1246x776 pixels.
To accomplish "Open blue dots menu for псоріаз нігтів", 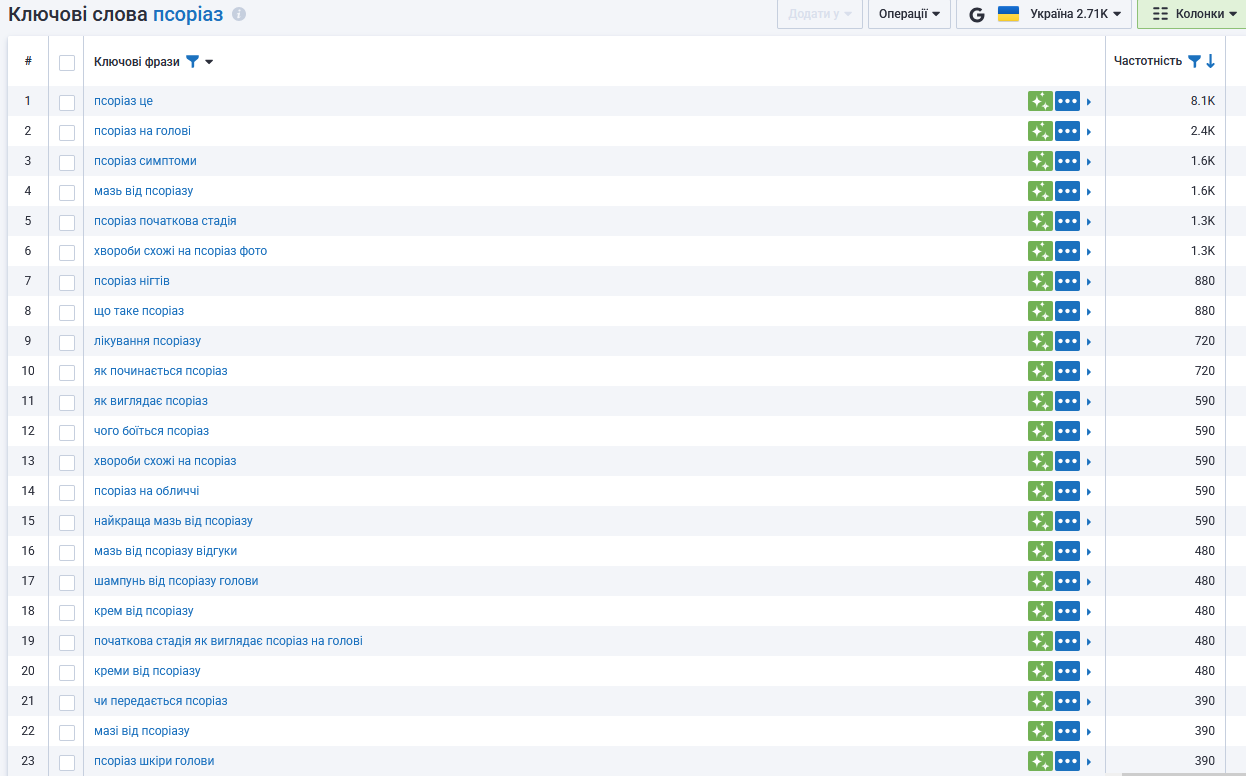I will pos(1067,281).
